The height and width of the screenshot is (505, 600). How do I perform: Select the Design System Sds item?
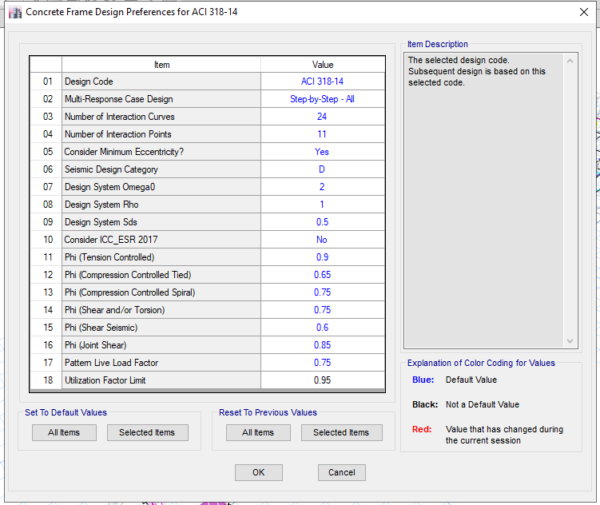point(161,222)
